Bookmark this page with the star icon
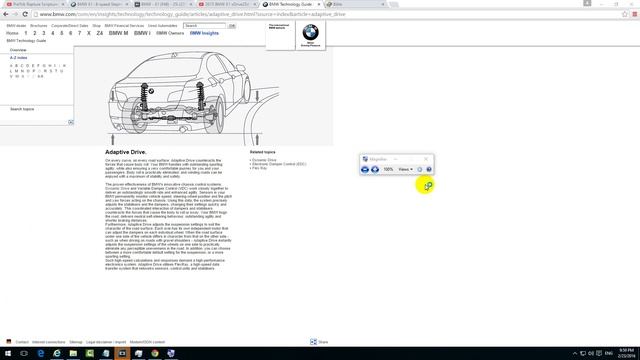The image size is (640, 360). tap(624, 14)
